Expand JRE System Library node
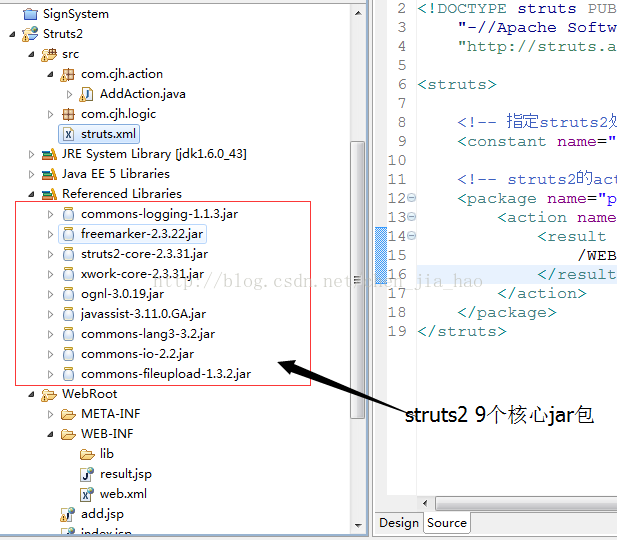This screenshot has width=617, height=540. 31,155
